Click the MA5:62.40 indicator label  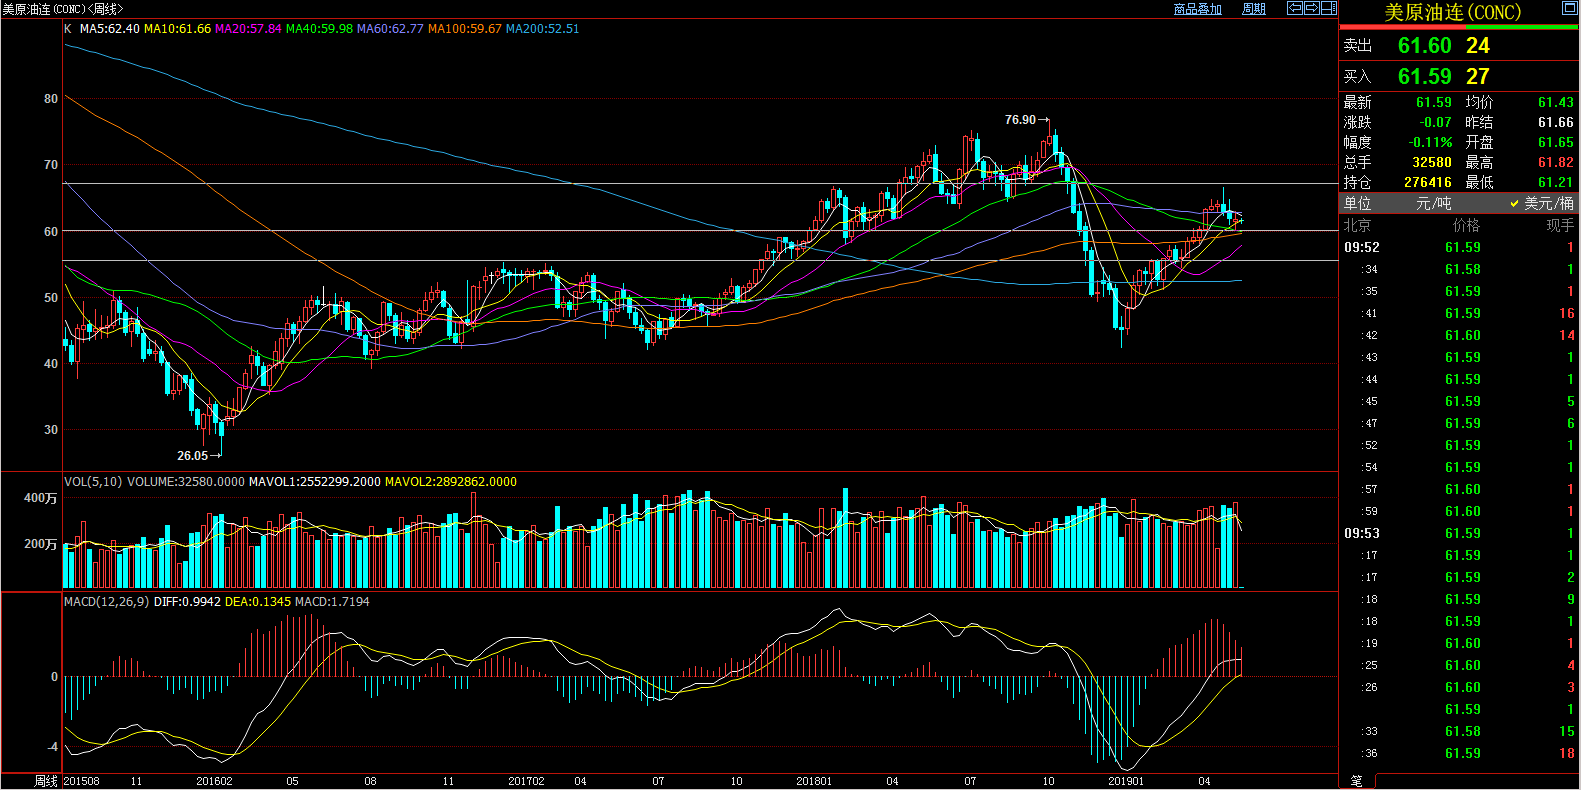pos(109,29)
